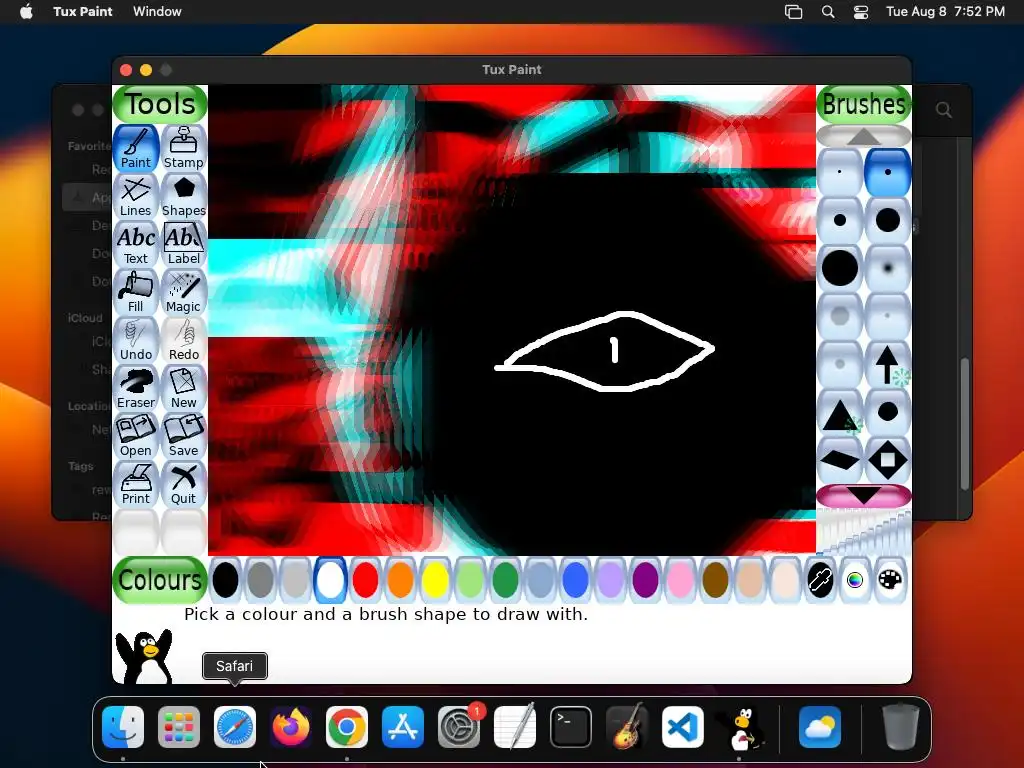Pick the pink colour
Viewport: 1024px width, 768px height.
click(680, 580)
